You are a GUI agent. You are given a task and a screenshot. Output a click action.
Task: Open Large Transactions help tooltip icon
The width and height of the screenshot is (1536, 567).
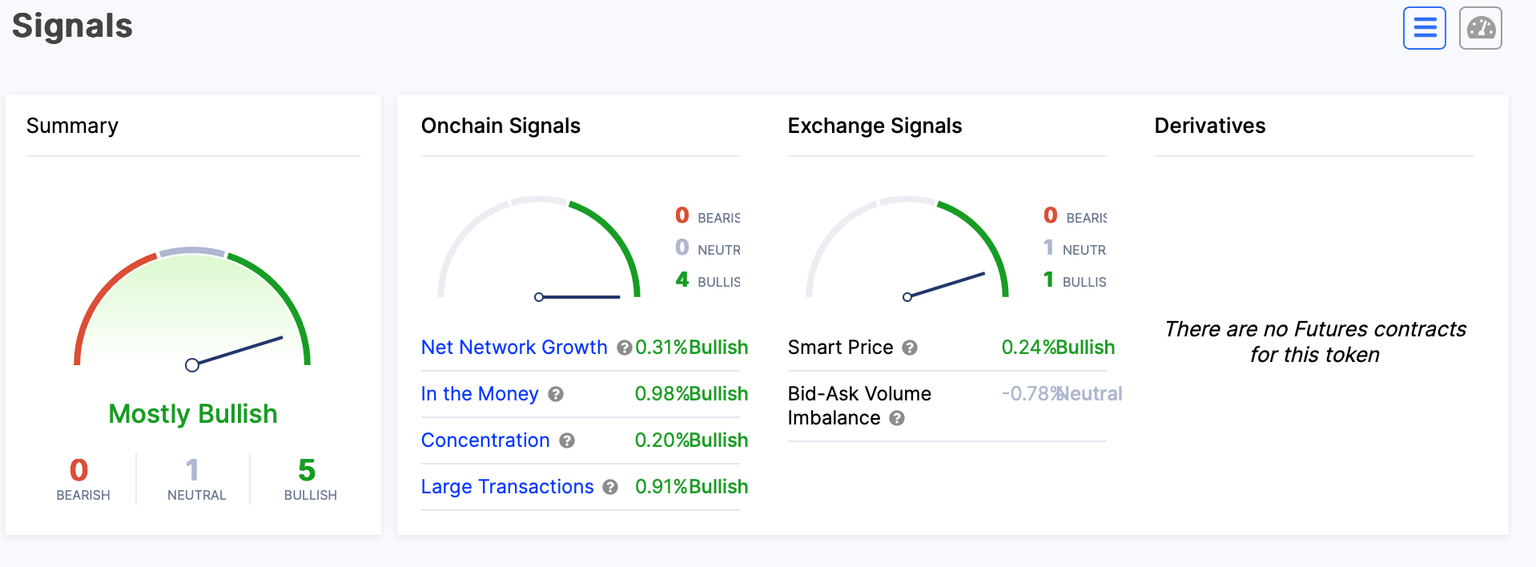click(610, 488)
